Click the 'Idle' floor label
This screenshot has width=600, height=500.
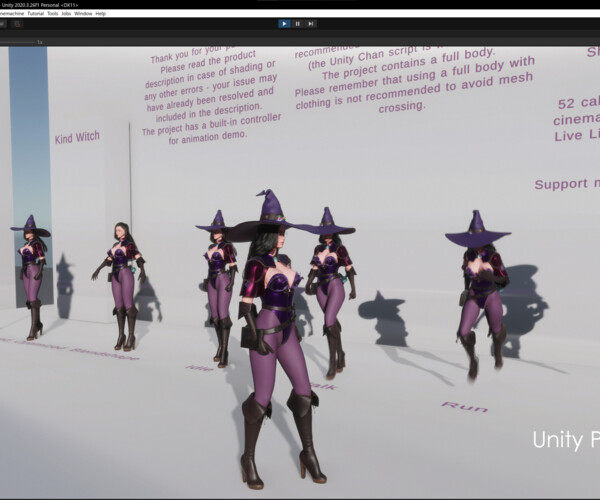coord(200,368)
